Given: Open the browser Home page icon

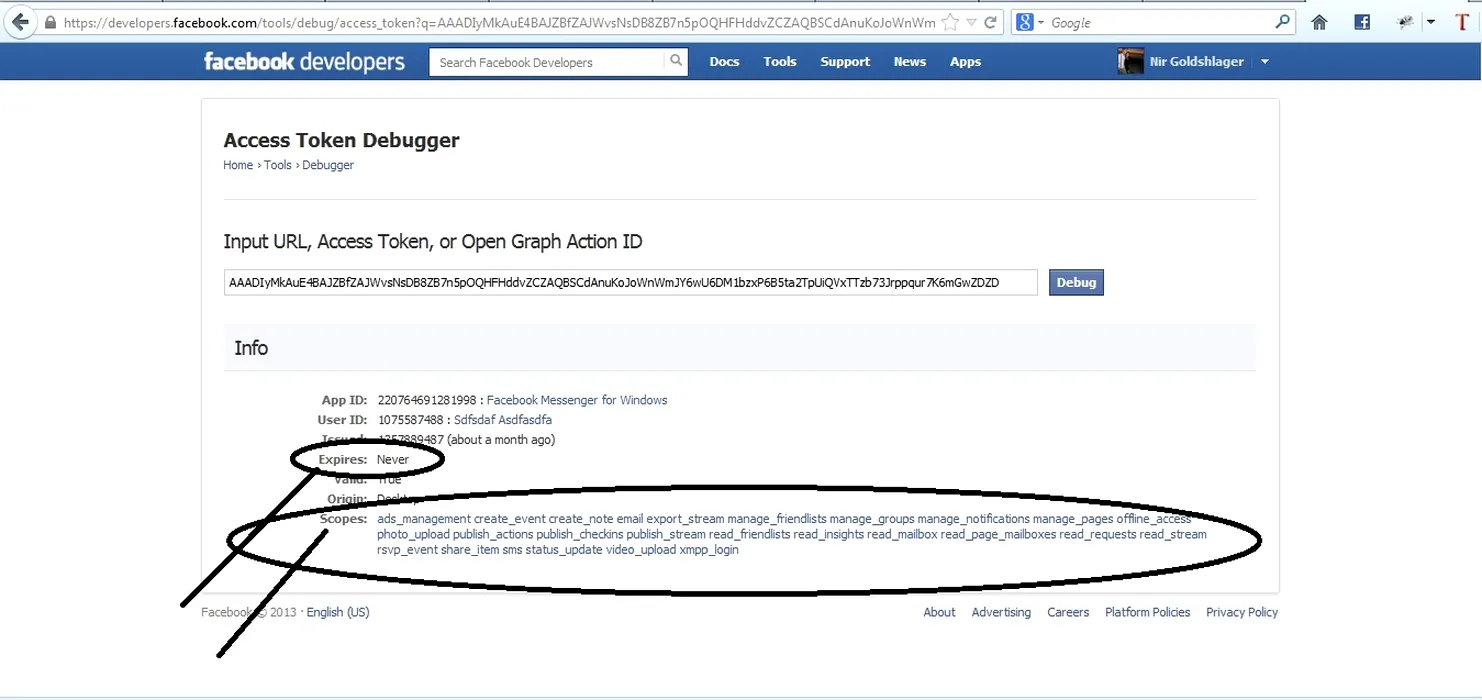Looking at the screenshot, I should [1319, 22].
